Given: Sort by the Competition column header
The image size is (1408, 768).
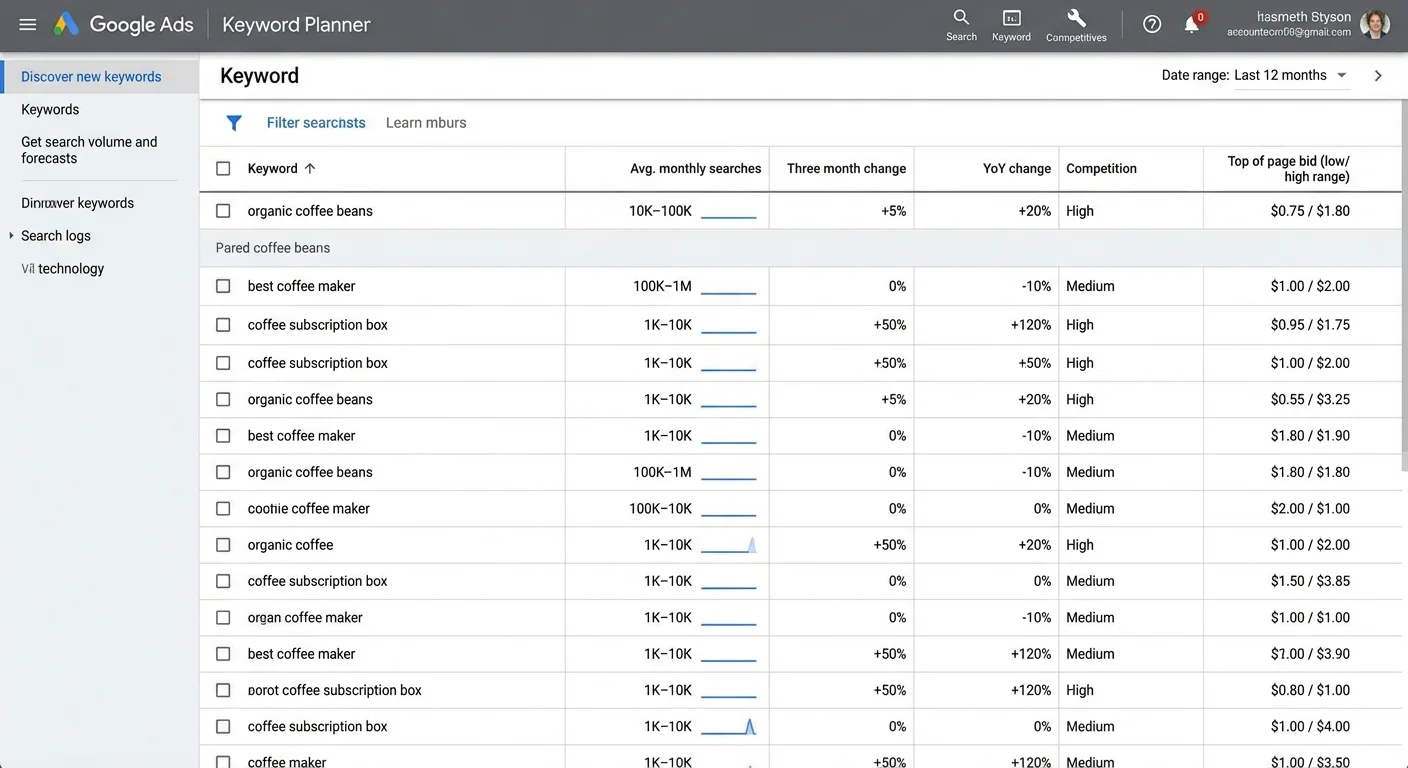Looking at the screenshot, I should (1101, 168).
